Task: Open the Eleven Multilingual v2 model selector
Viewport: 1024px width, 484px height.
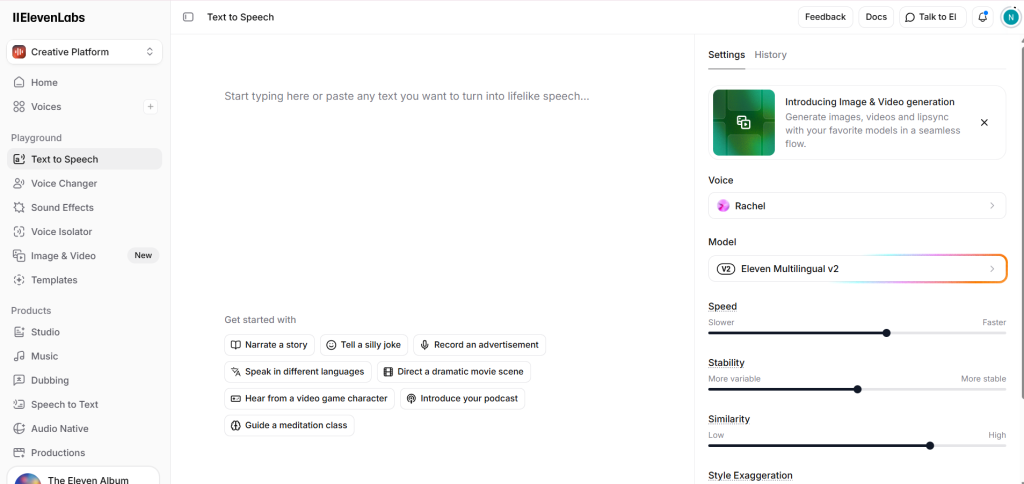Action: (x=856, y=269)
